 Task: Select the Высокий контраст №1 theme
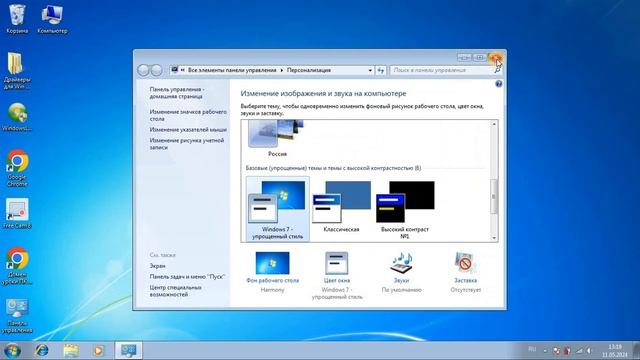pyautogui.click(x=405, y=209)
